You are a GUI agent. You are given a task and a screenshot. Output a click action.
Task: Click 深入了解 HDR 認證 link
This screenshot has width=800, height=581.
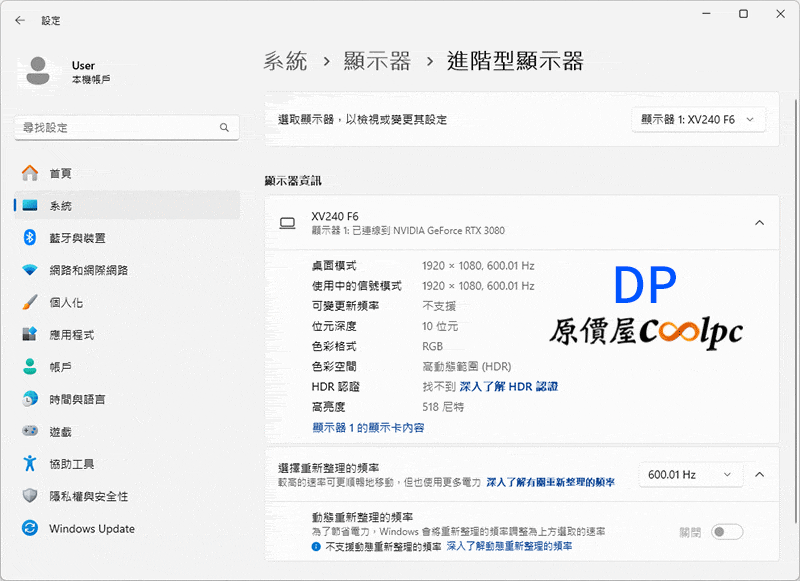(x=508, y=386)
